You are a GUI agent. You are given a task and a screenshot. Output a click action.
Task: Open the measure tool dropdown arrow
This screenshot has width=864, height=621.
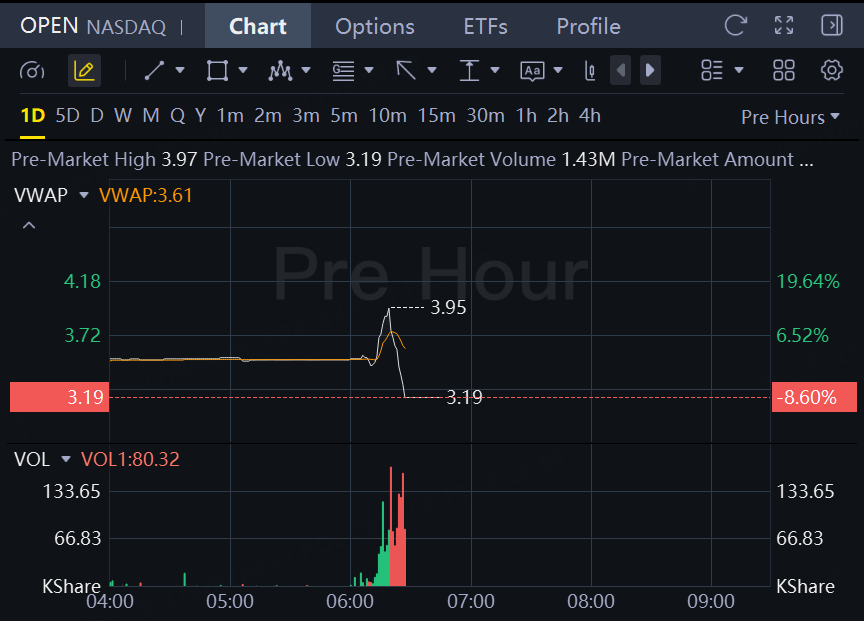click(x=495, y=71)
